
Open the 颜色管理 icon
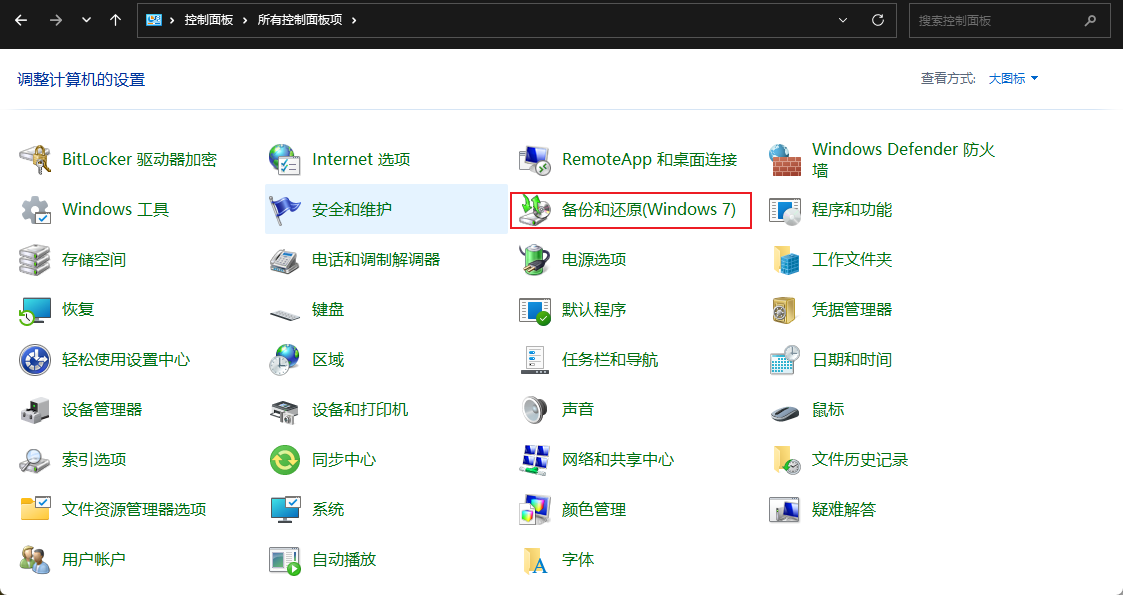(535, 509)
